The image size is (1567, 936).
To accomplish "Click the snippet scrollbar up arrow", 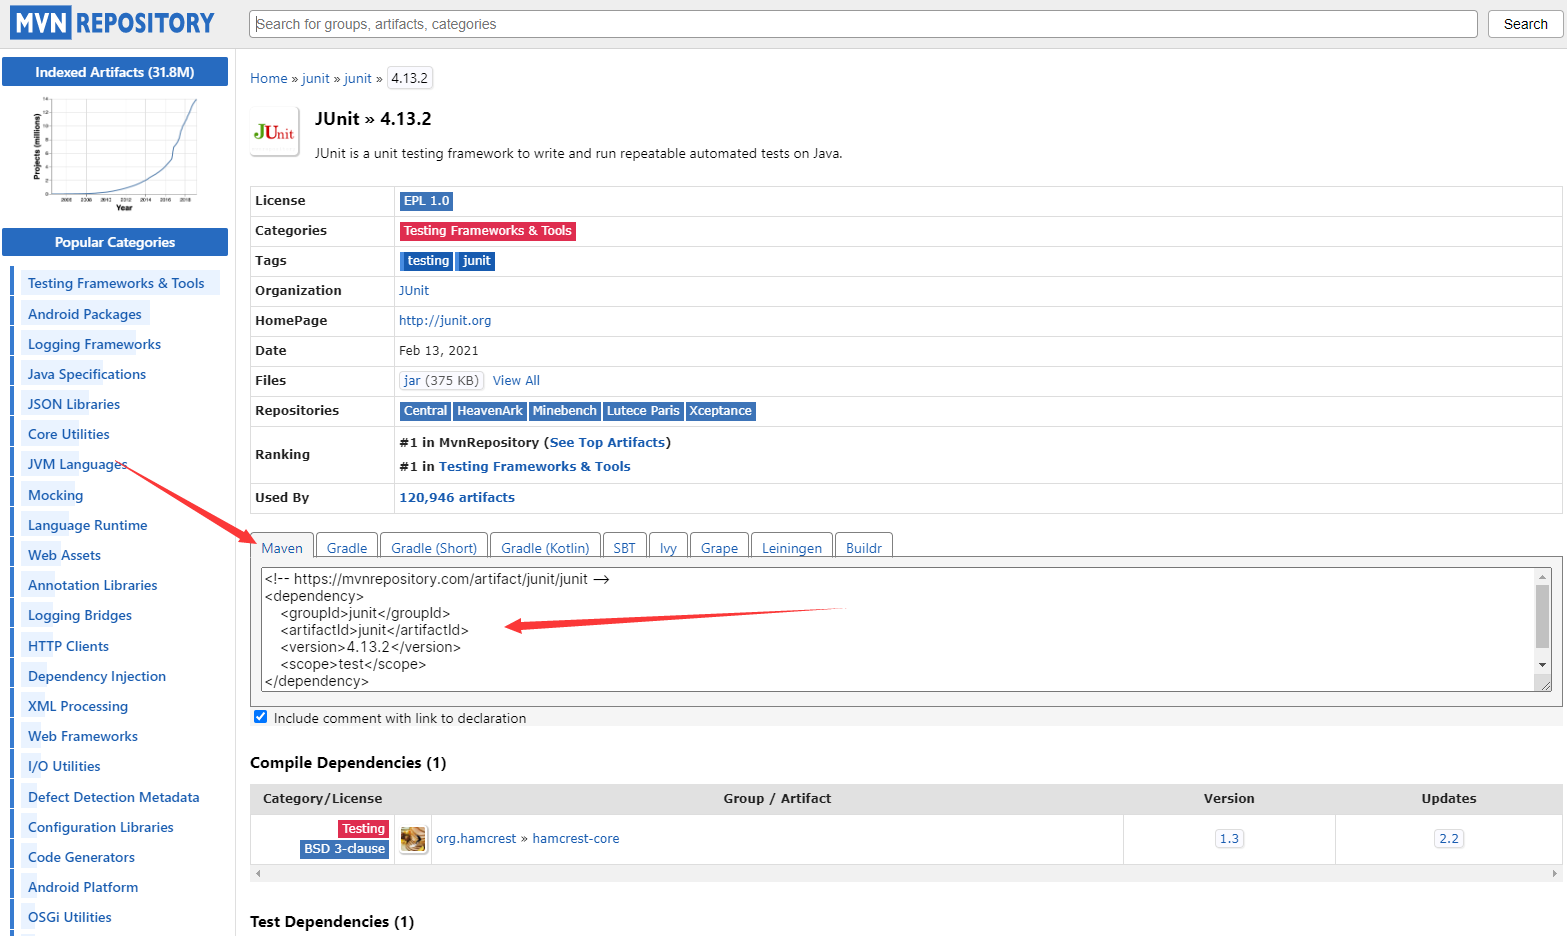I will [x=1543, y=577].
